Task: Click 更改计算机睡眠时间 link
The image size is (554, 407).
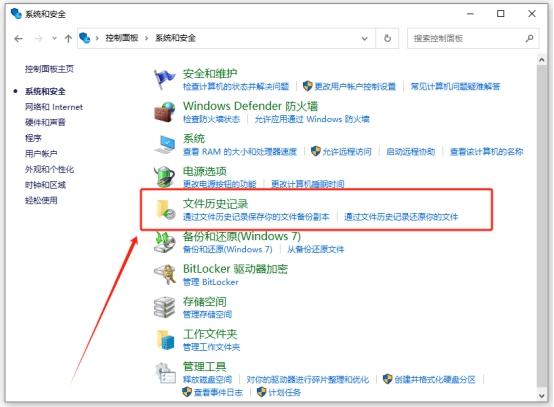Action: click(x=307, y=184)
